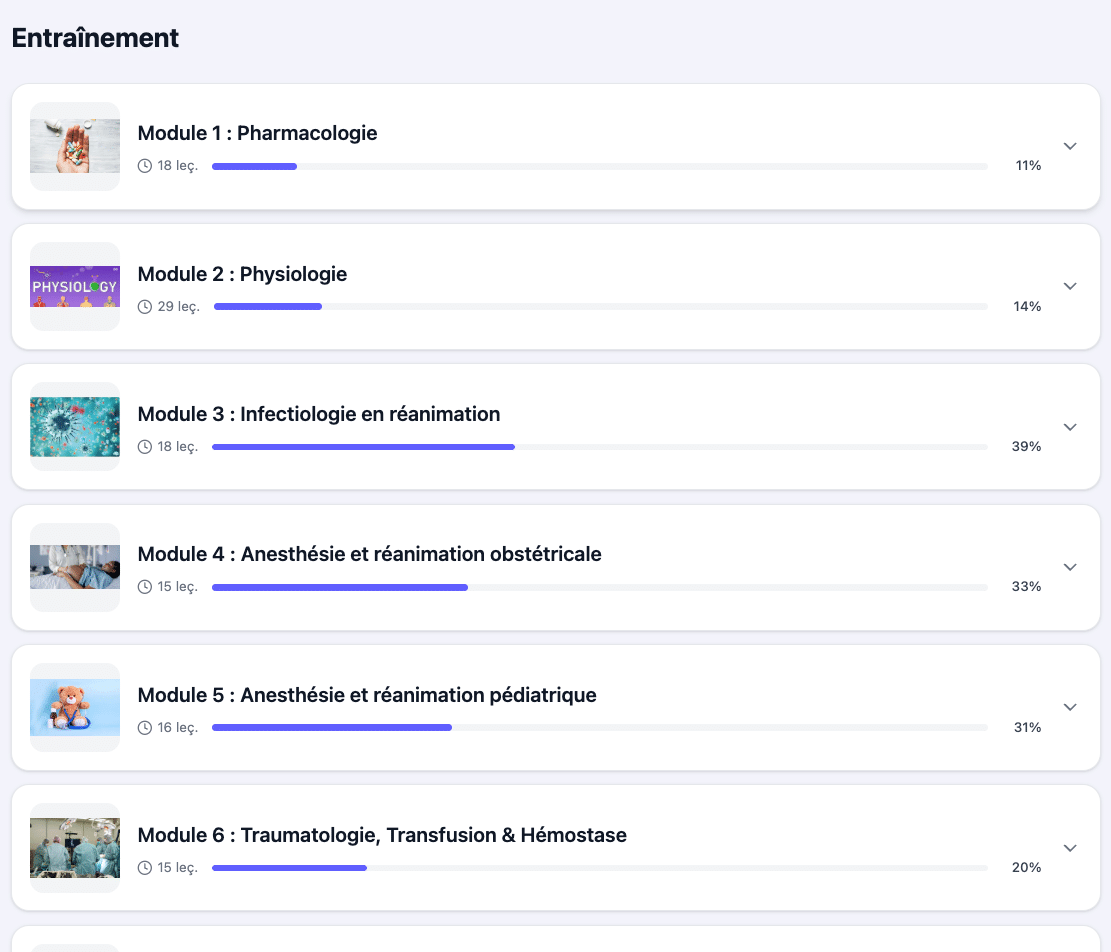Viewport: 1111px width, 952px height.
Task: Click the 14% progress value
Action: (x=1027, y=307)
